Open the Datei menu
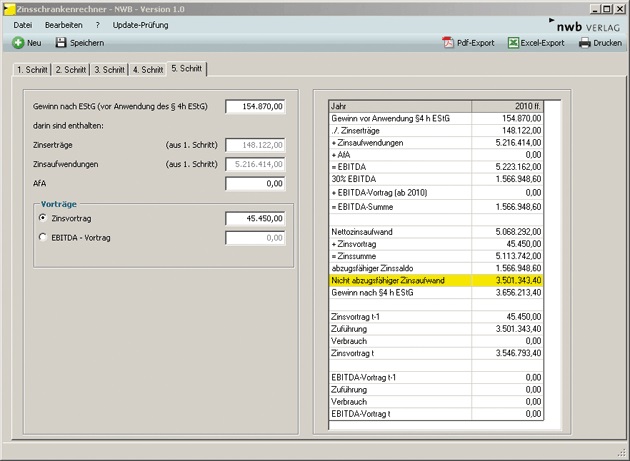Viewport: 630px width, 461px height. pyautogui.click(x=23, y=24)
